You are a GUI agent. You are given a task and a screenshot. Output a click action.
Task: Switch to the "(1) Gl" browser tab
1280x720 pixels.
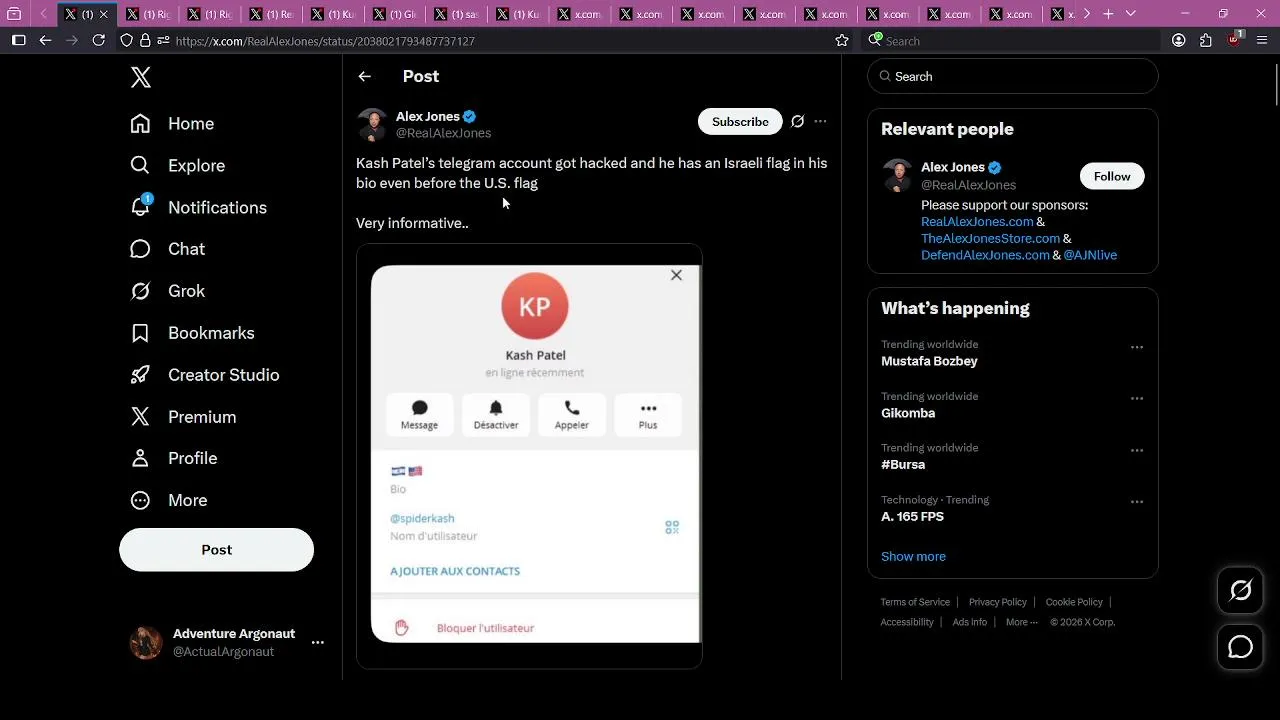coord(396,14)
